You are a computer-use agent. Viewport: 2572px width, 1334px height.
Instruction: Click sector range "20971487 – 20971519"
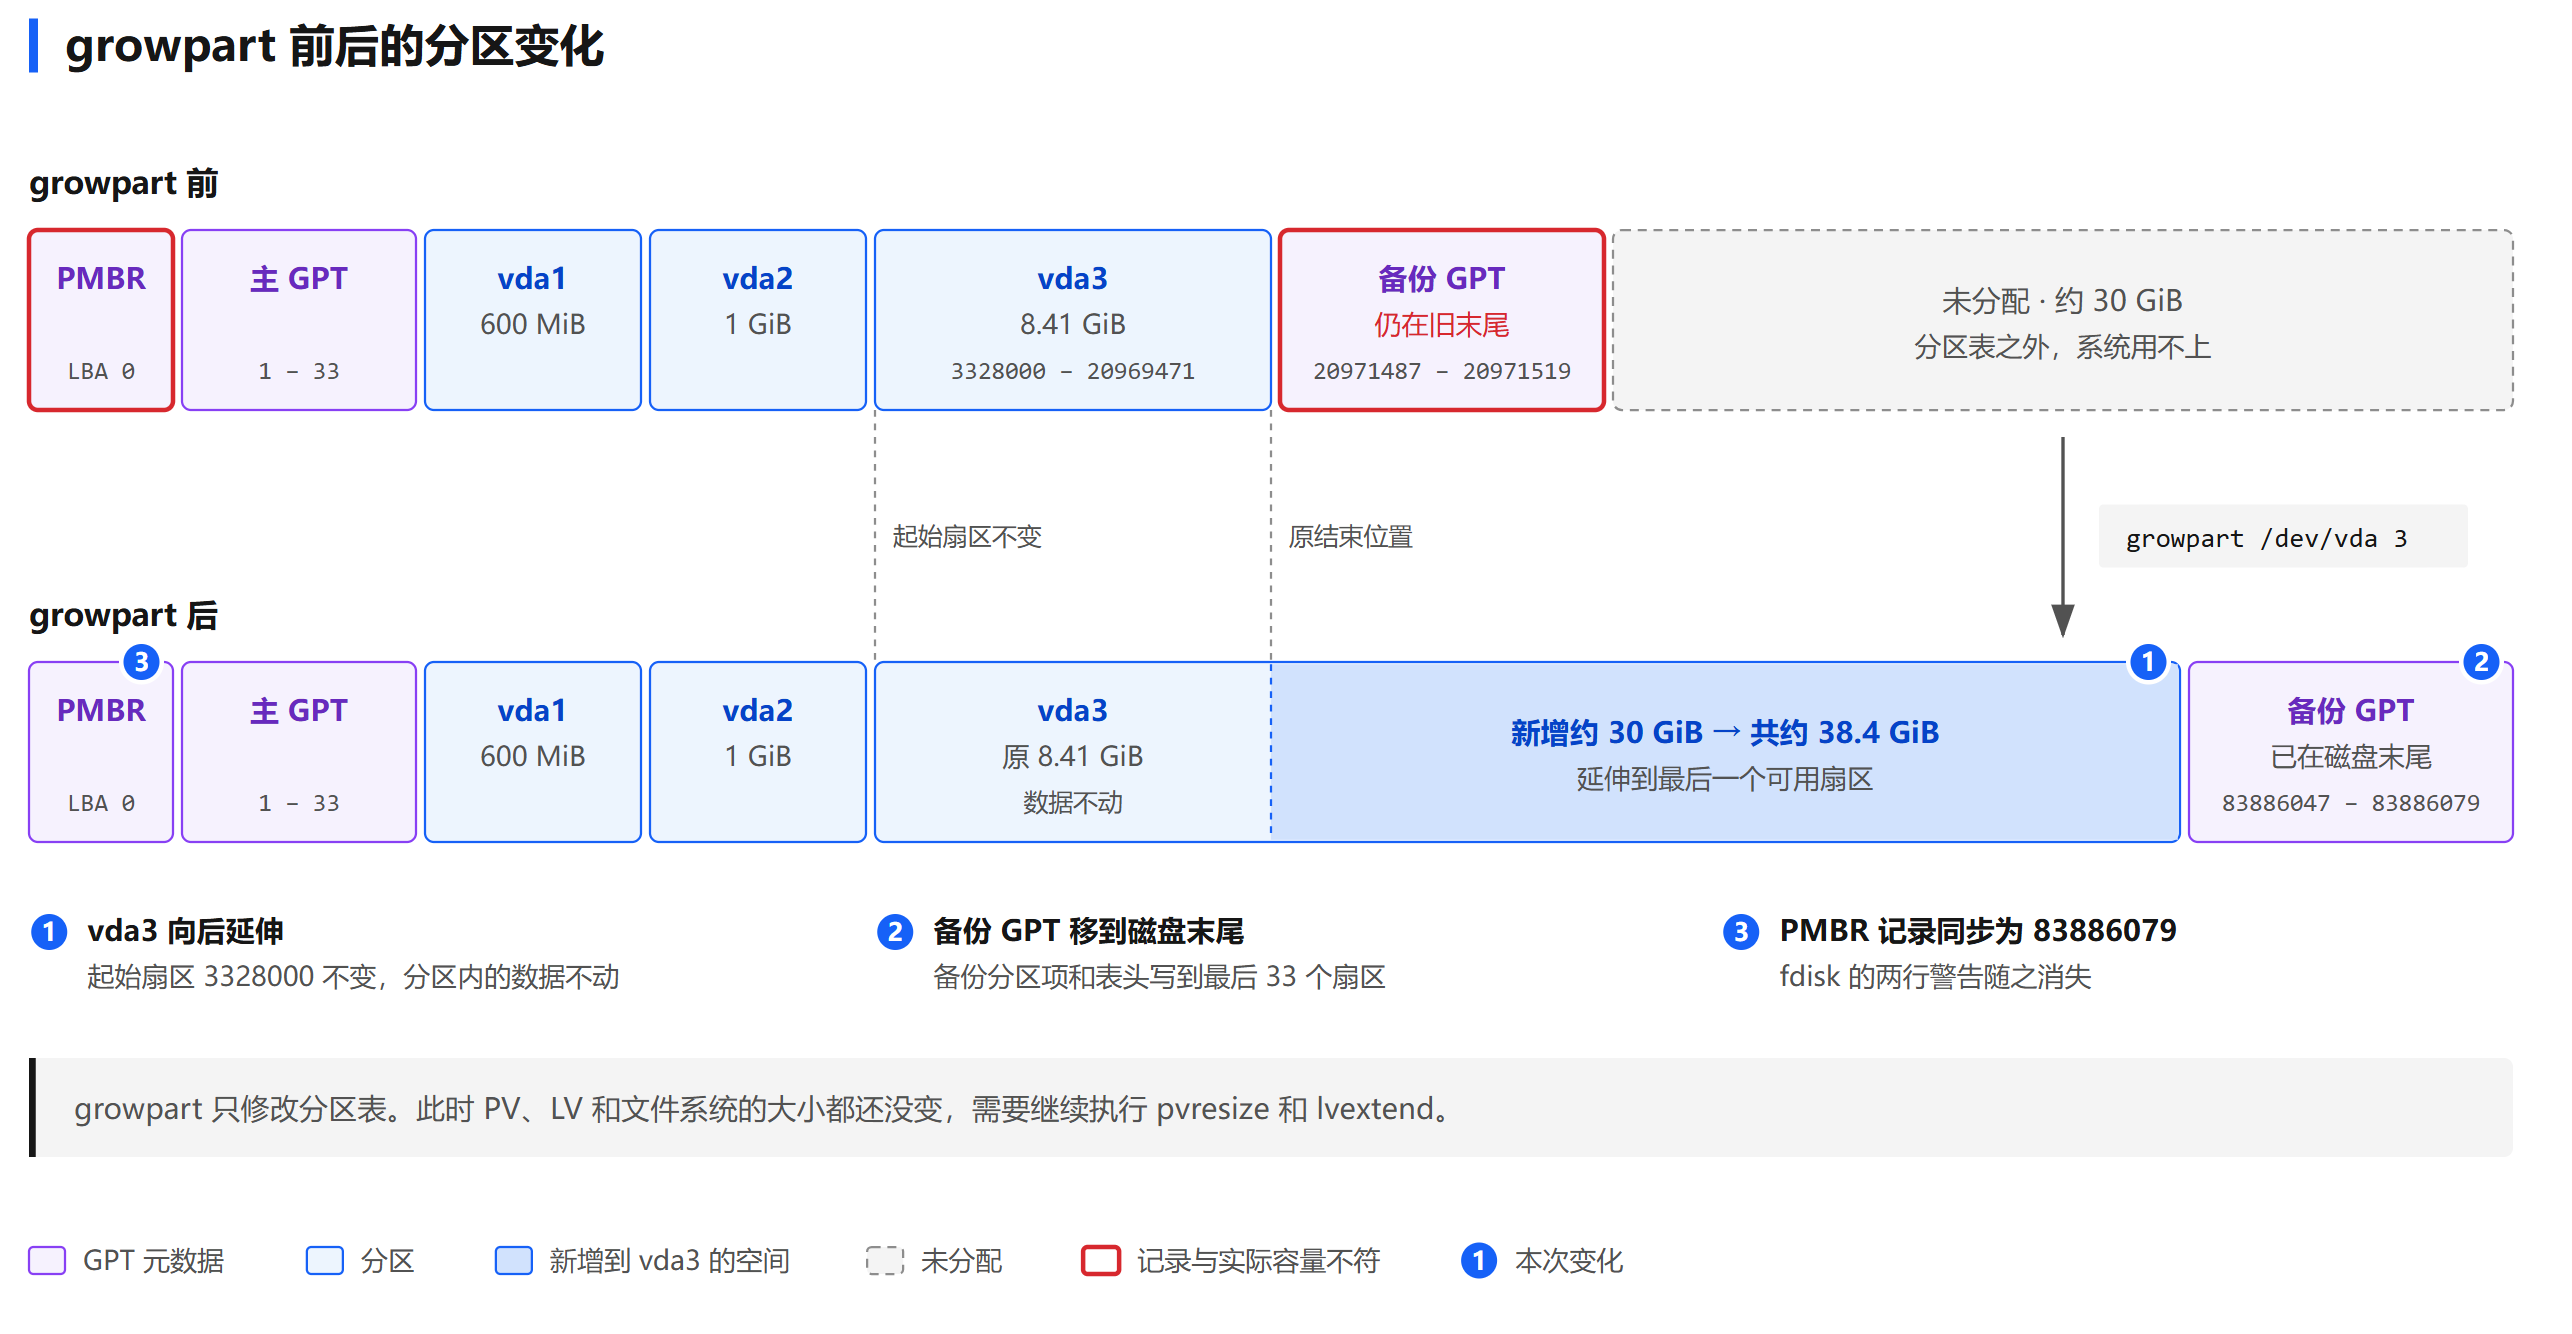coord(1442,371)
